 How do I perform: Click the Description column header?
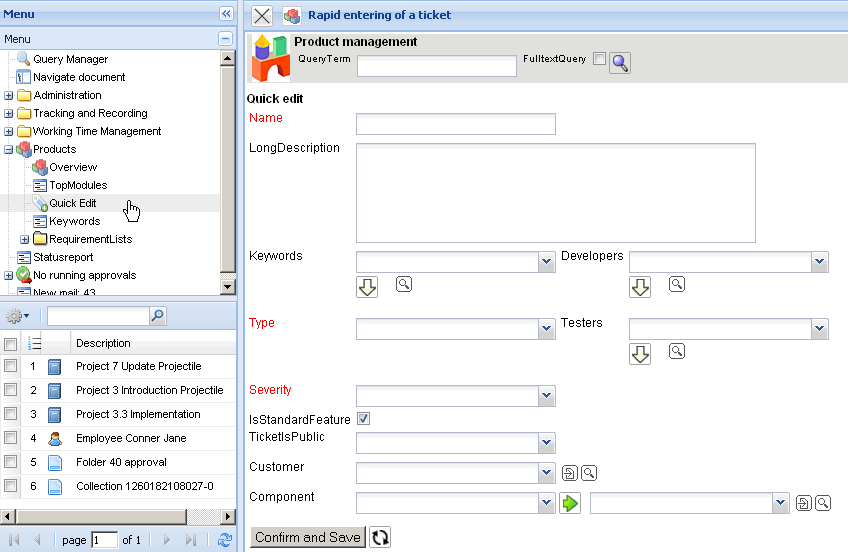click(x=103, y=343)
